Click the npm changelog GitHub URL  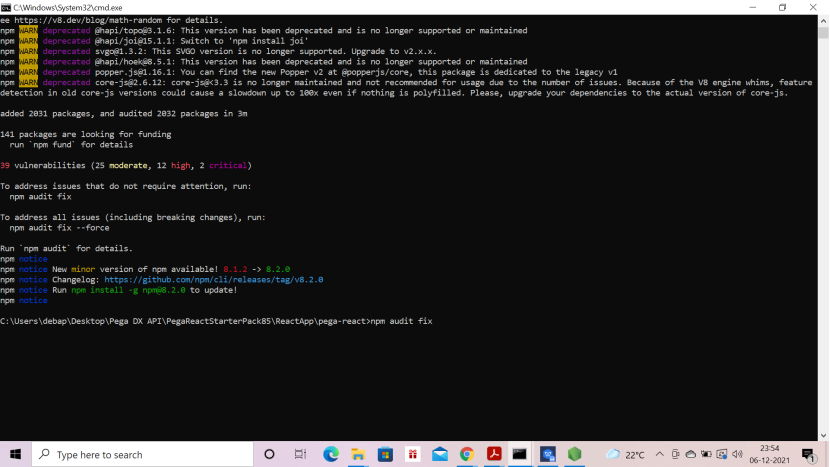tap(213, 280)
